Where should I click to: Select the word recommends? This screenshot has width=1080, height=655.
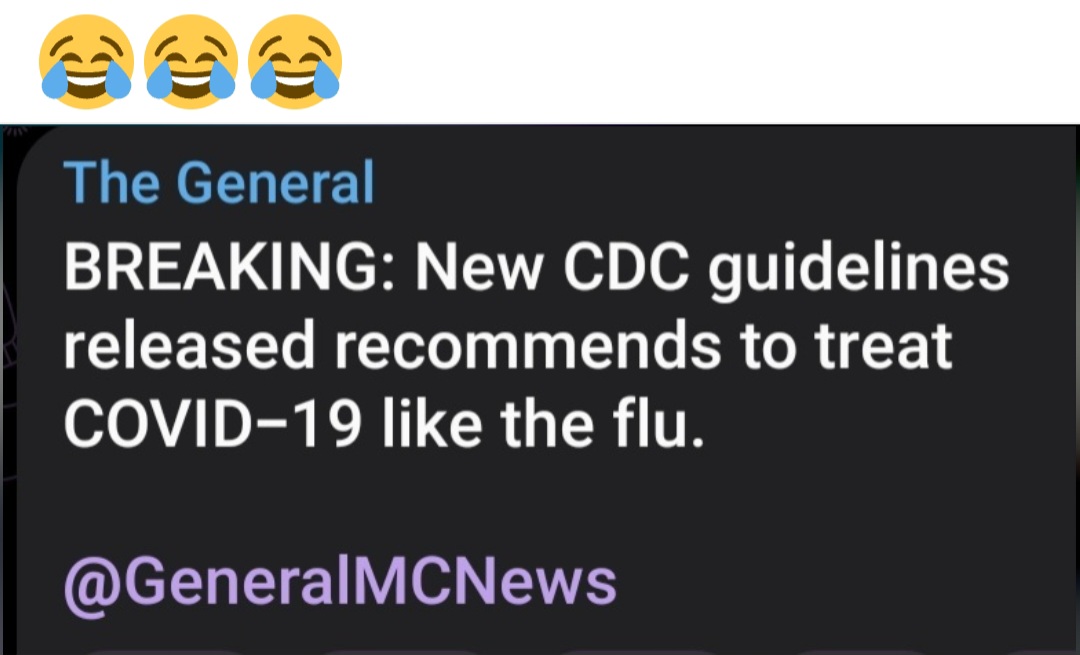pos(528,346)
